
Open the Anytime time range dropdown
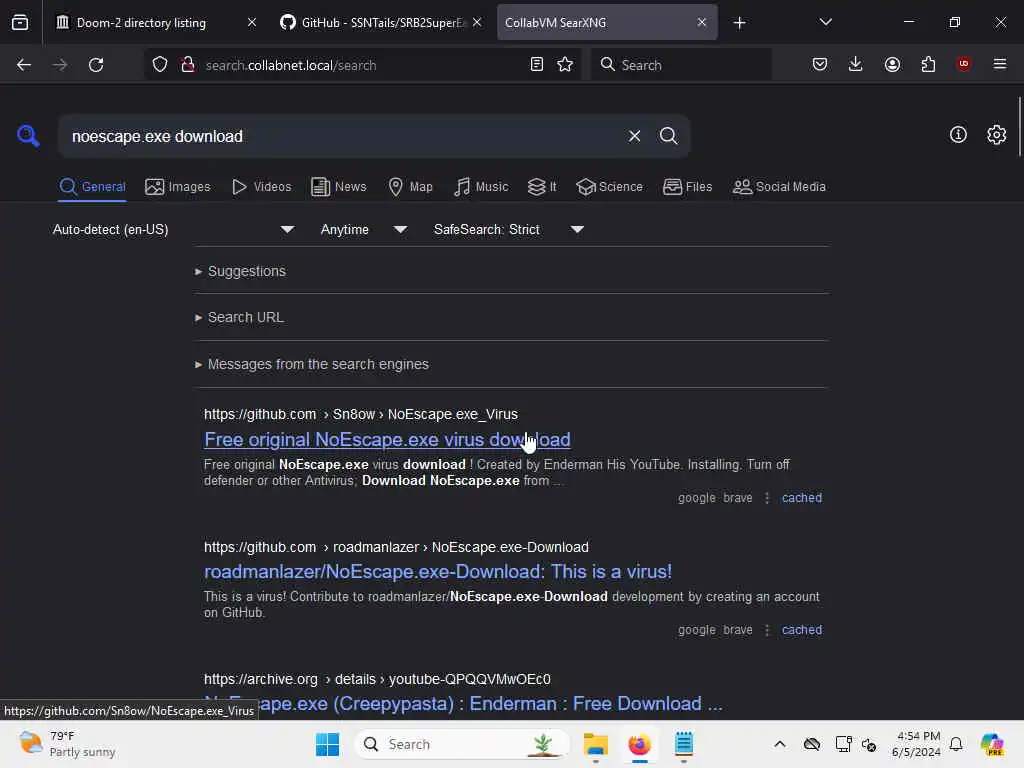(364, 229)
